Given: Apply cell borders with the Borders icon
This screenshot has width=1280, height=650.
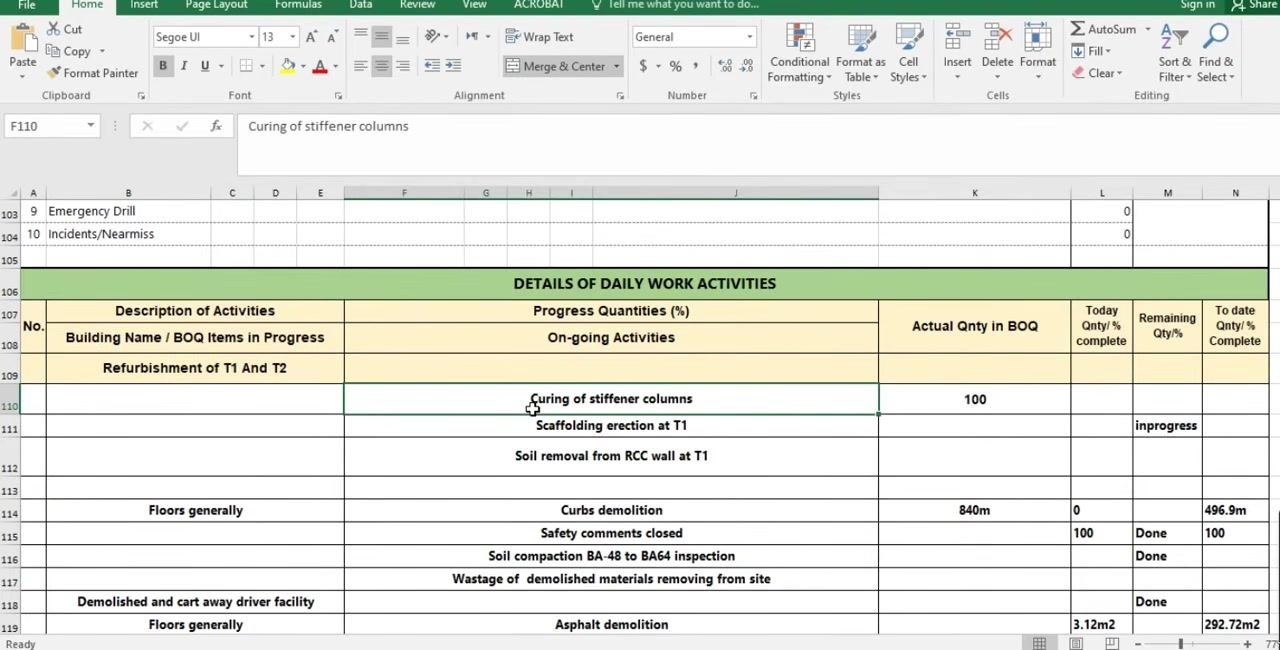Looking at the screenshot, I should (246, 66).
